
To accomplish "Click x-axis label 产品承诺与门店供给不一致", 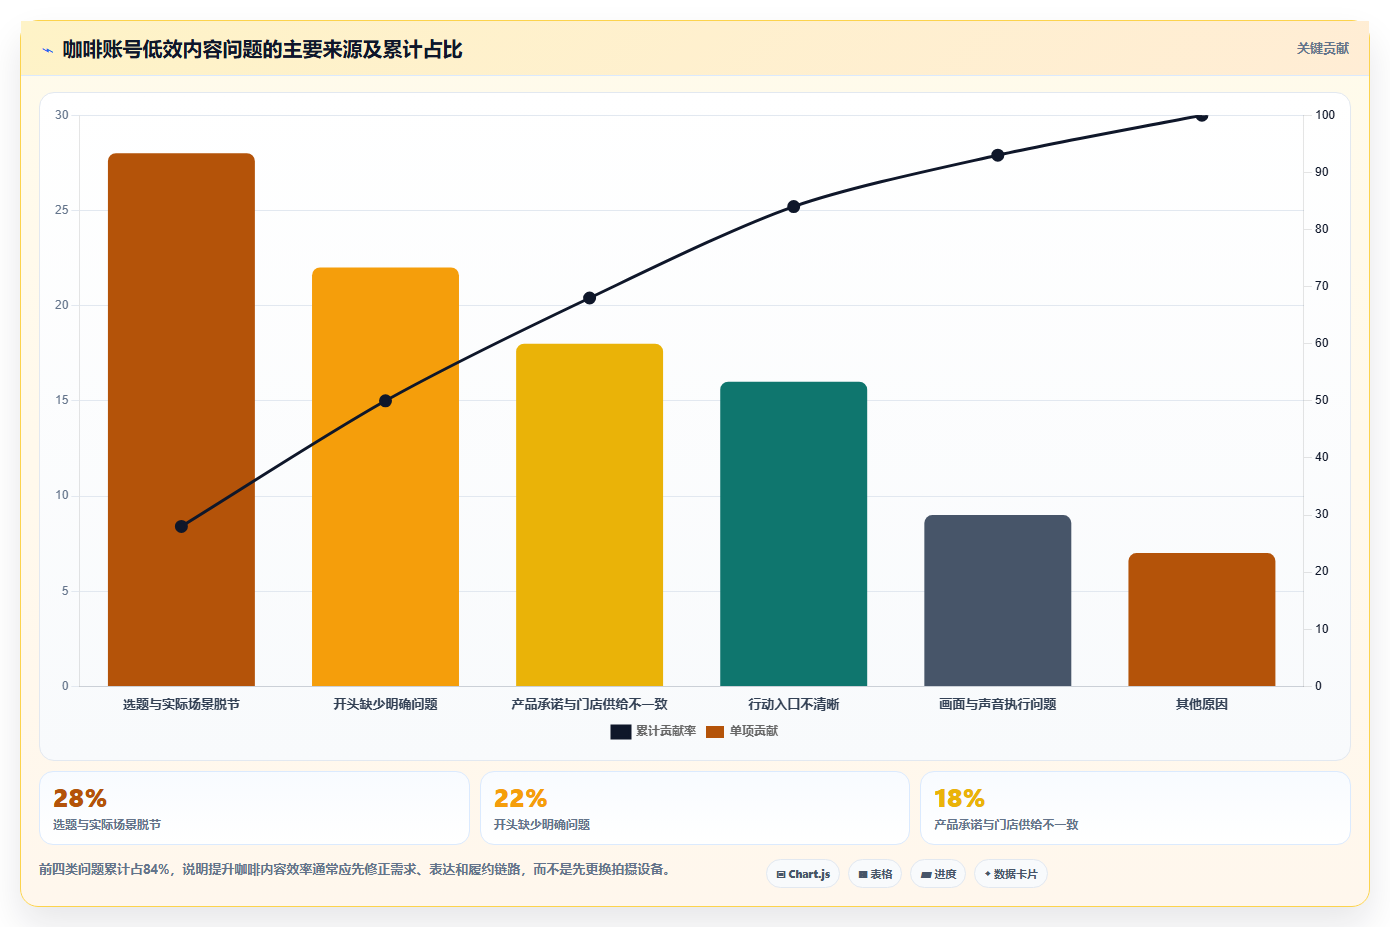I will (589, 704).
